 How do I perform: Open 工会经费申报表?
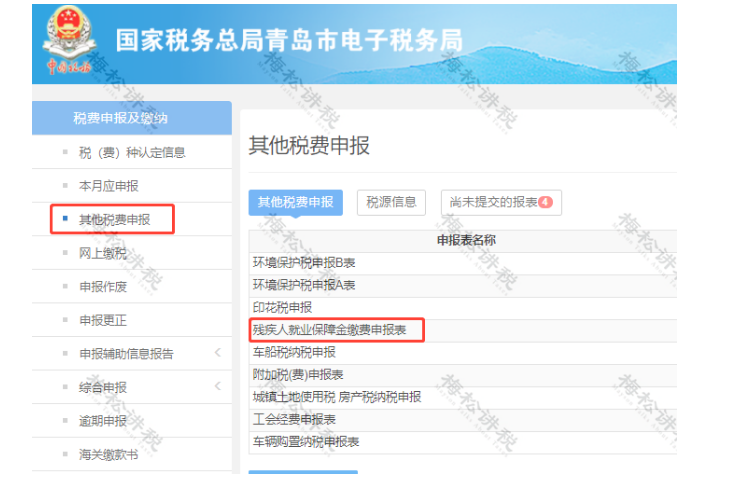click(x=294, y=420)
